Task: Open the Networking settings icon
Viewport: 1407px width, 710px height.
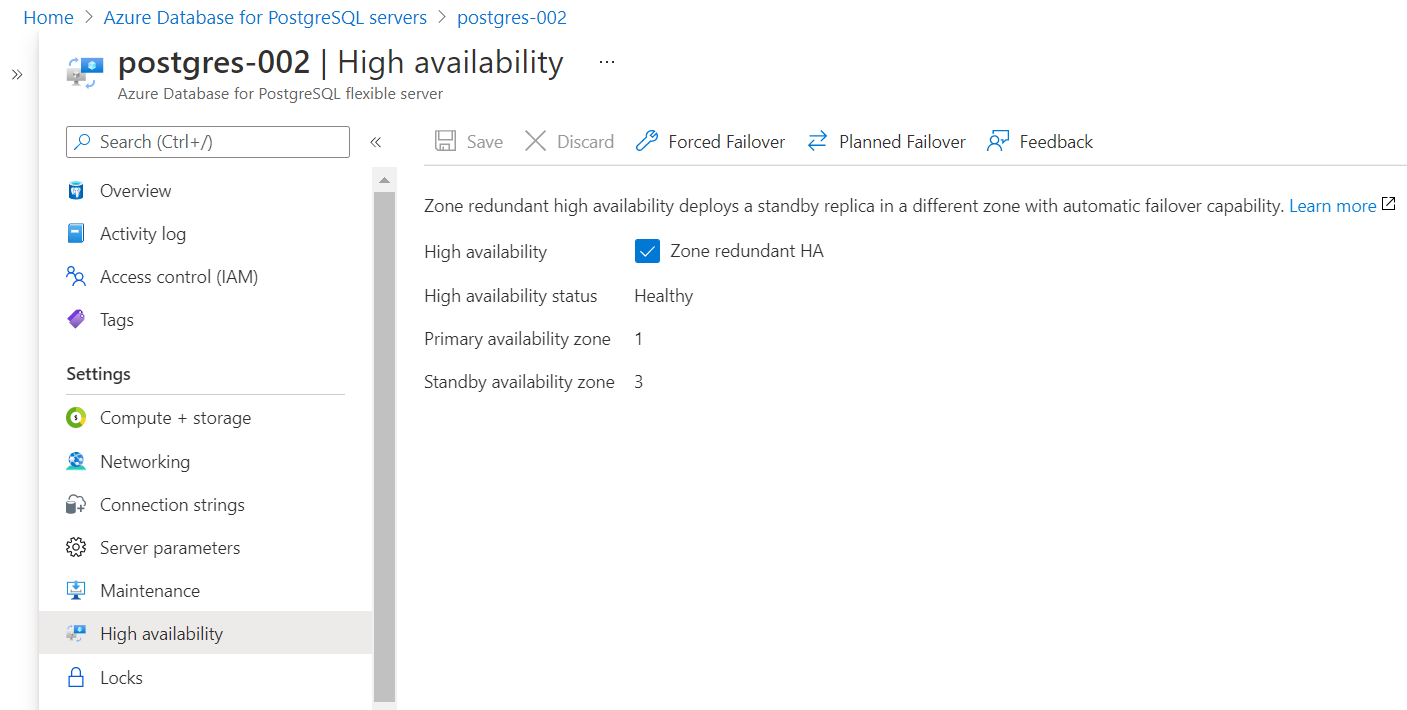Action: [x=75, y=461]
